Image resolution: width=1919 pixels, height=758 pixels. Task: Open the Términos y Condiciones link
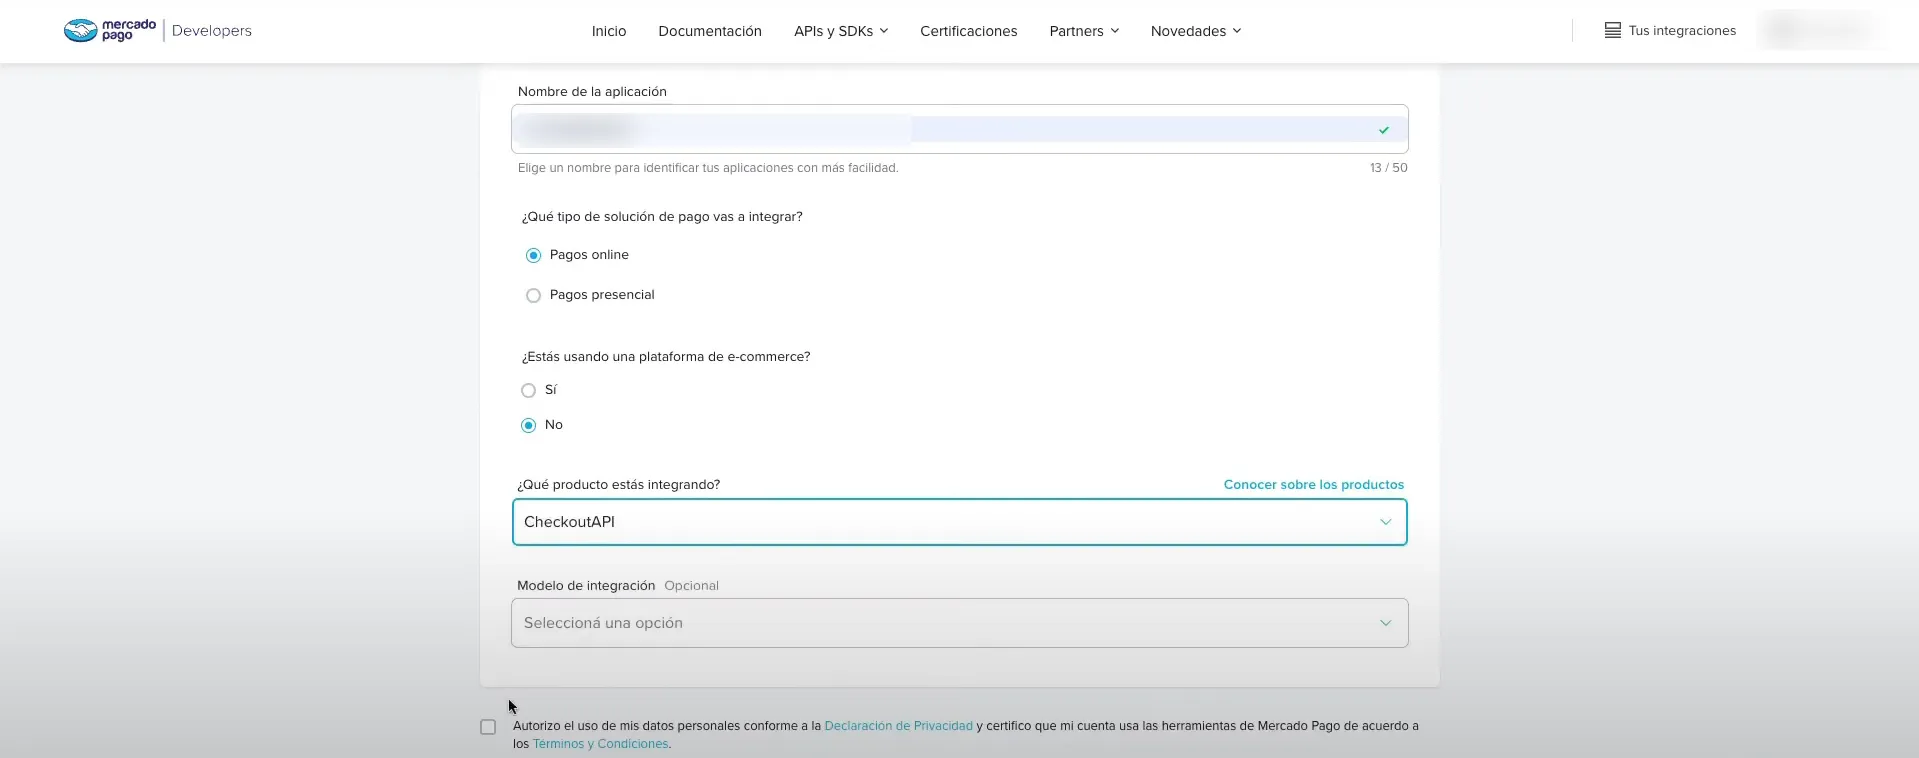(x=600, y=744)
